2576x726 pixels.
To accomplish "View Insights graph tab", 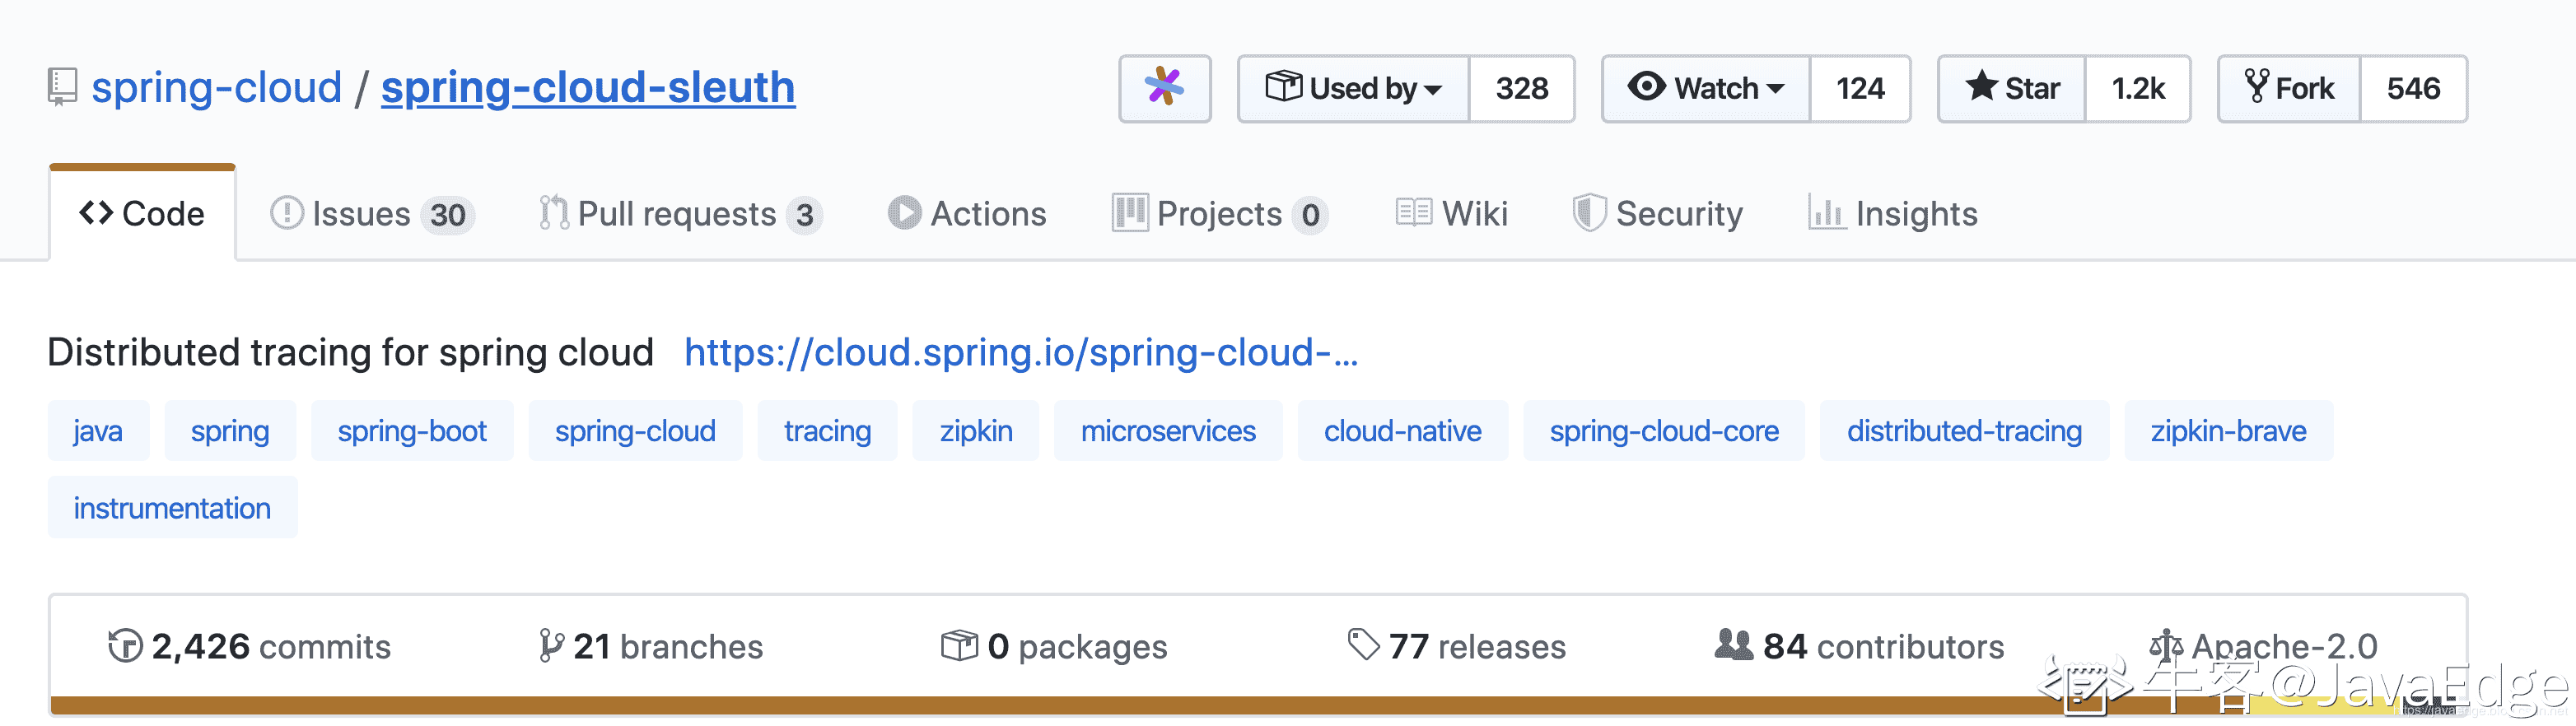I will (x=1892, y=214).
